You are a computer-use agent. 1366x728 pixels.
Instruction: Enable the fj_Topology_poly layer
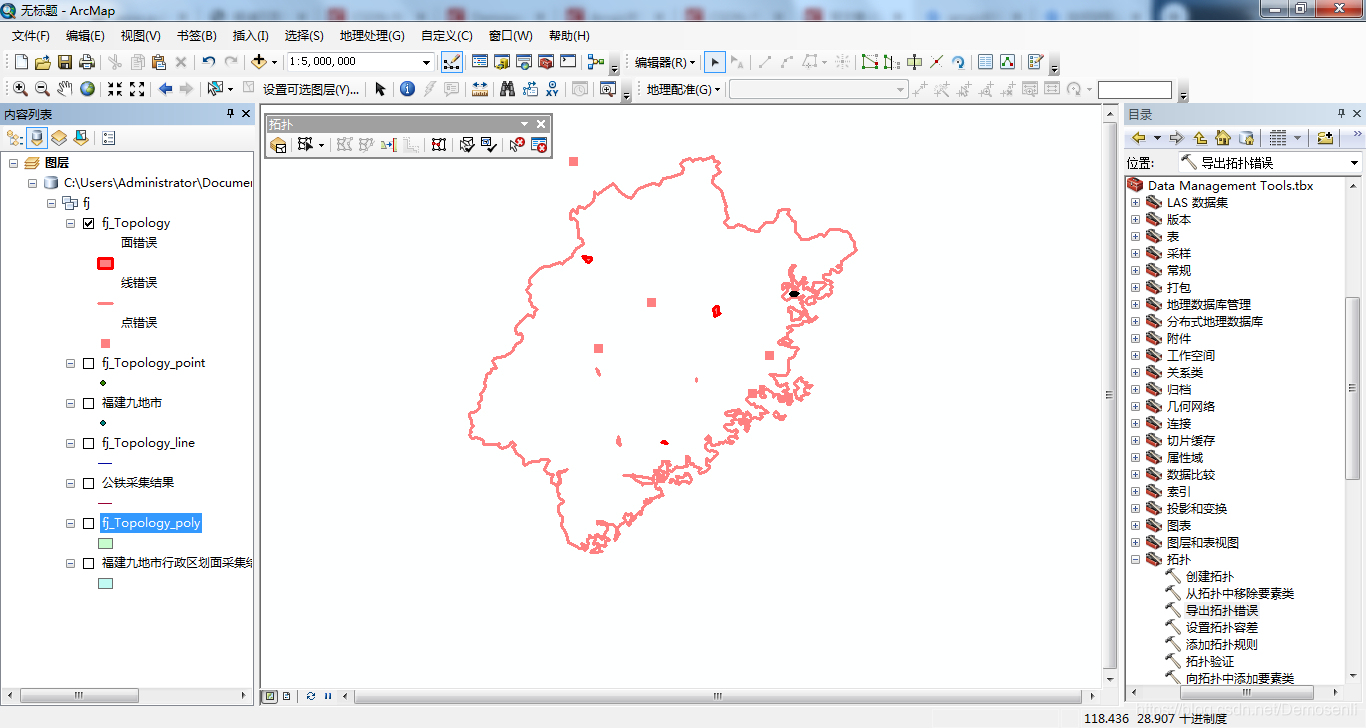coord(89,523)
